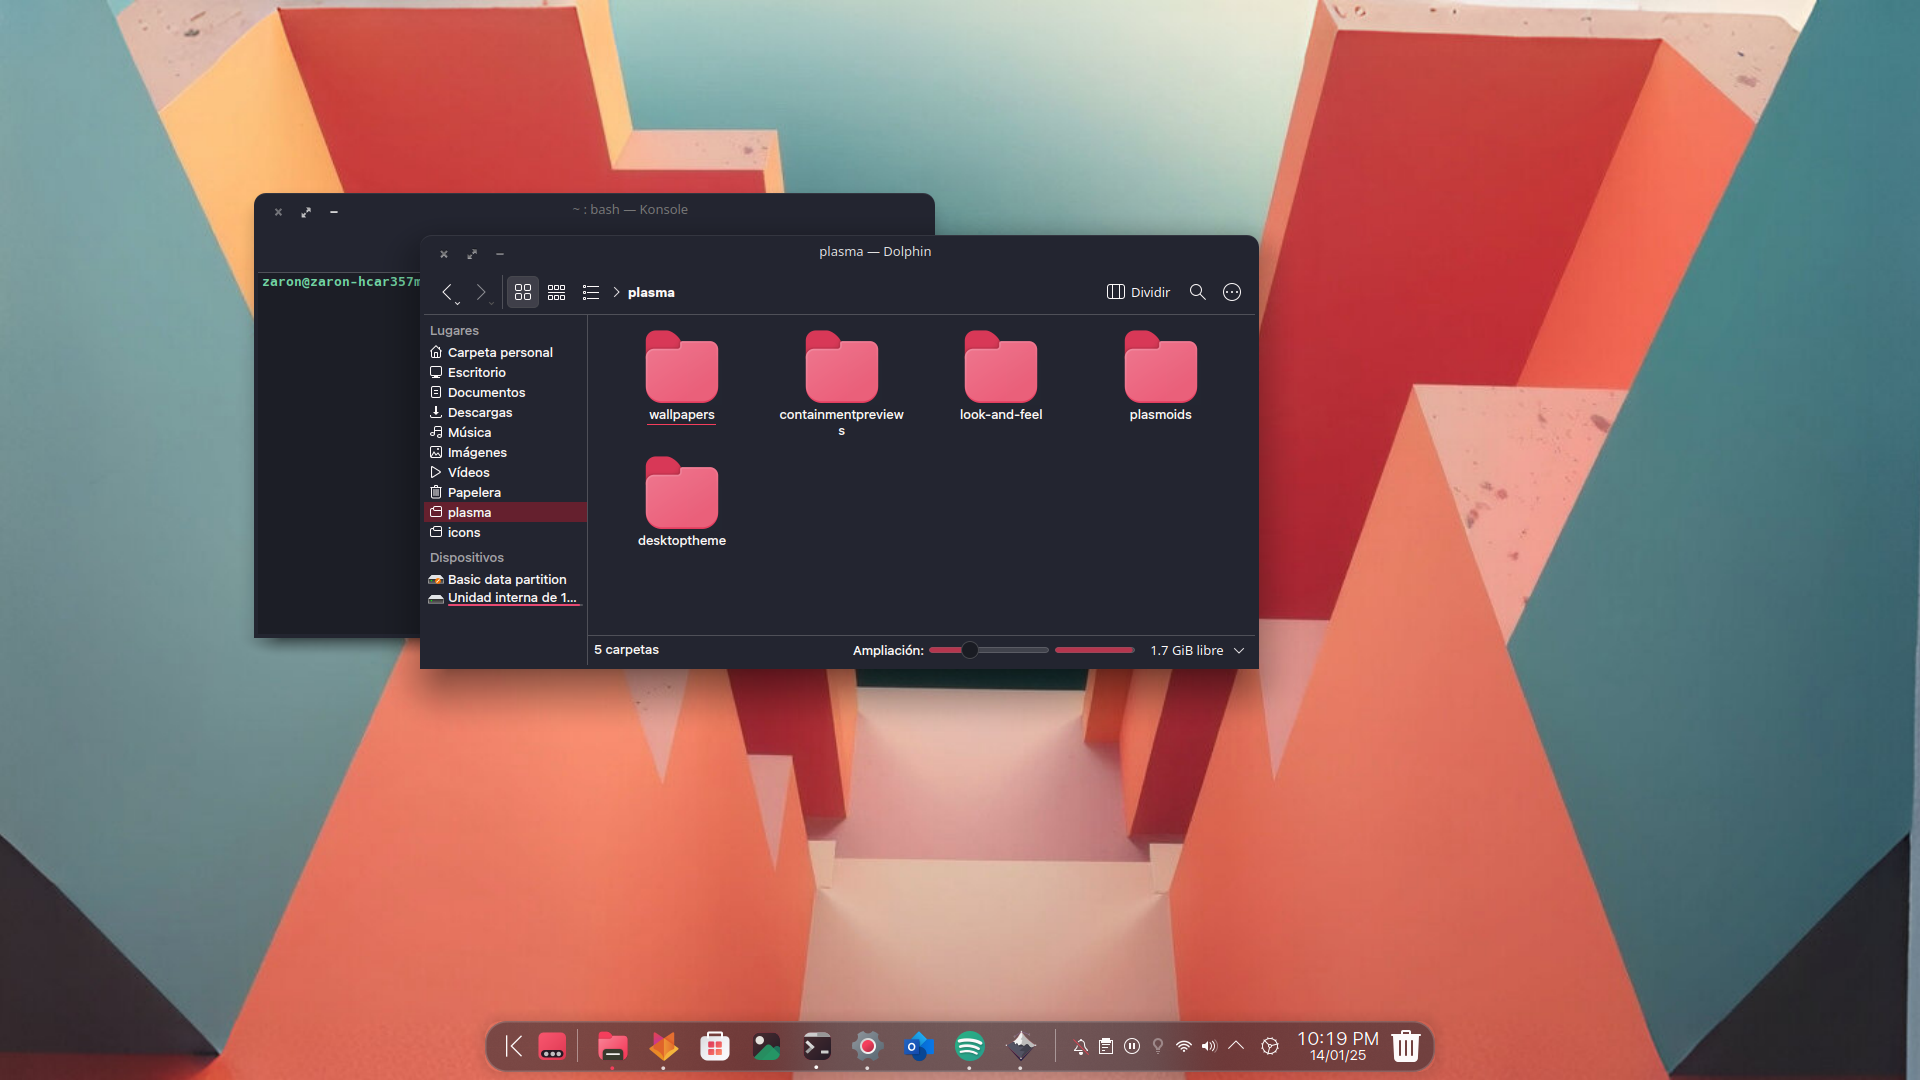Toggle the volume tray control

click(x=1209, y=1046)
